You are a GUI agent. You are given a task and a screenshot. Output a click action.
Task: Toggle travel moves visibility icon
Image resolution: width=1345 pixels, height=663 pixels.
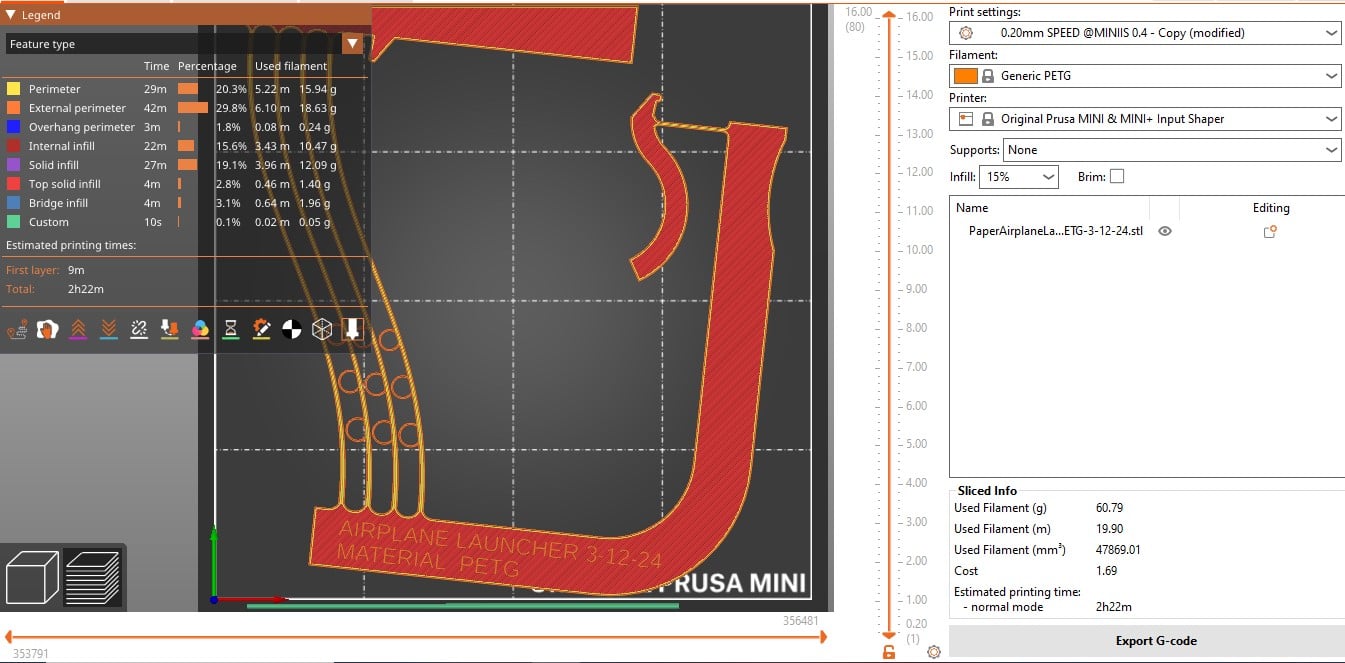coord(16,329)
